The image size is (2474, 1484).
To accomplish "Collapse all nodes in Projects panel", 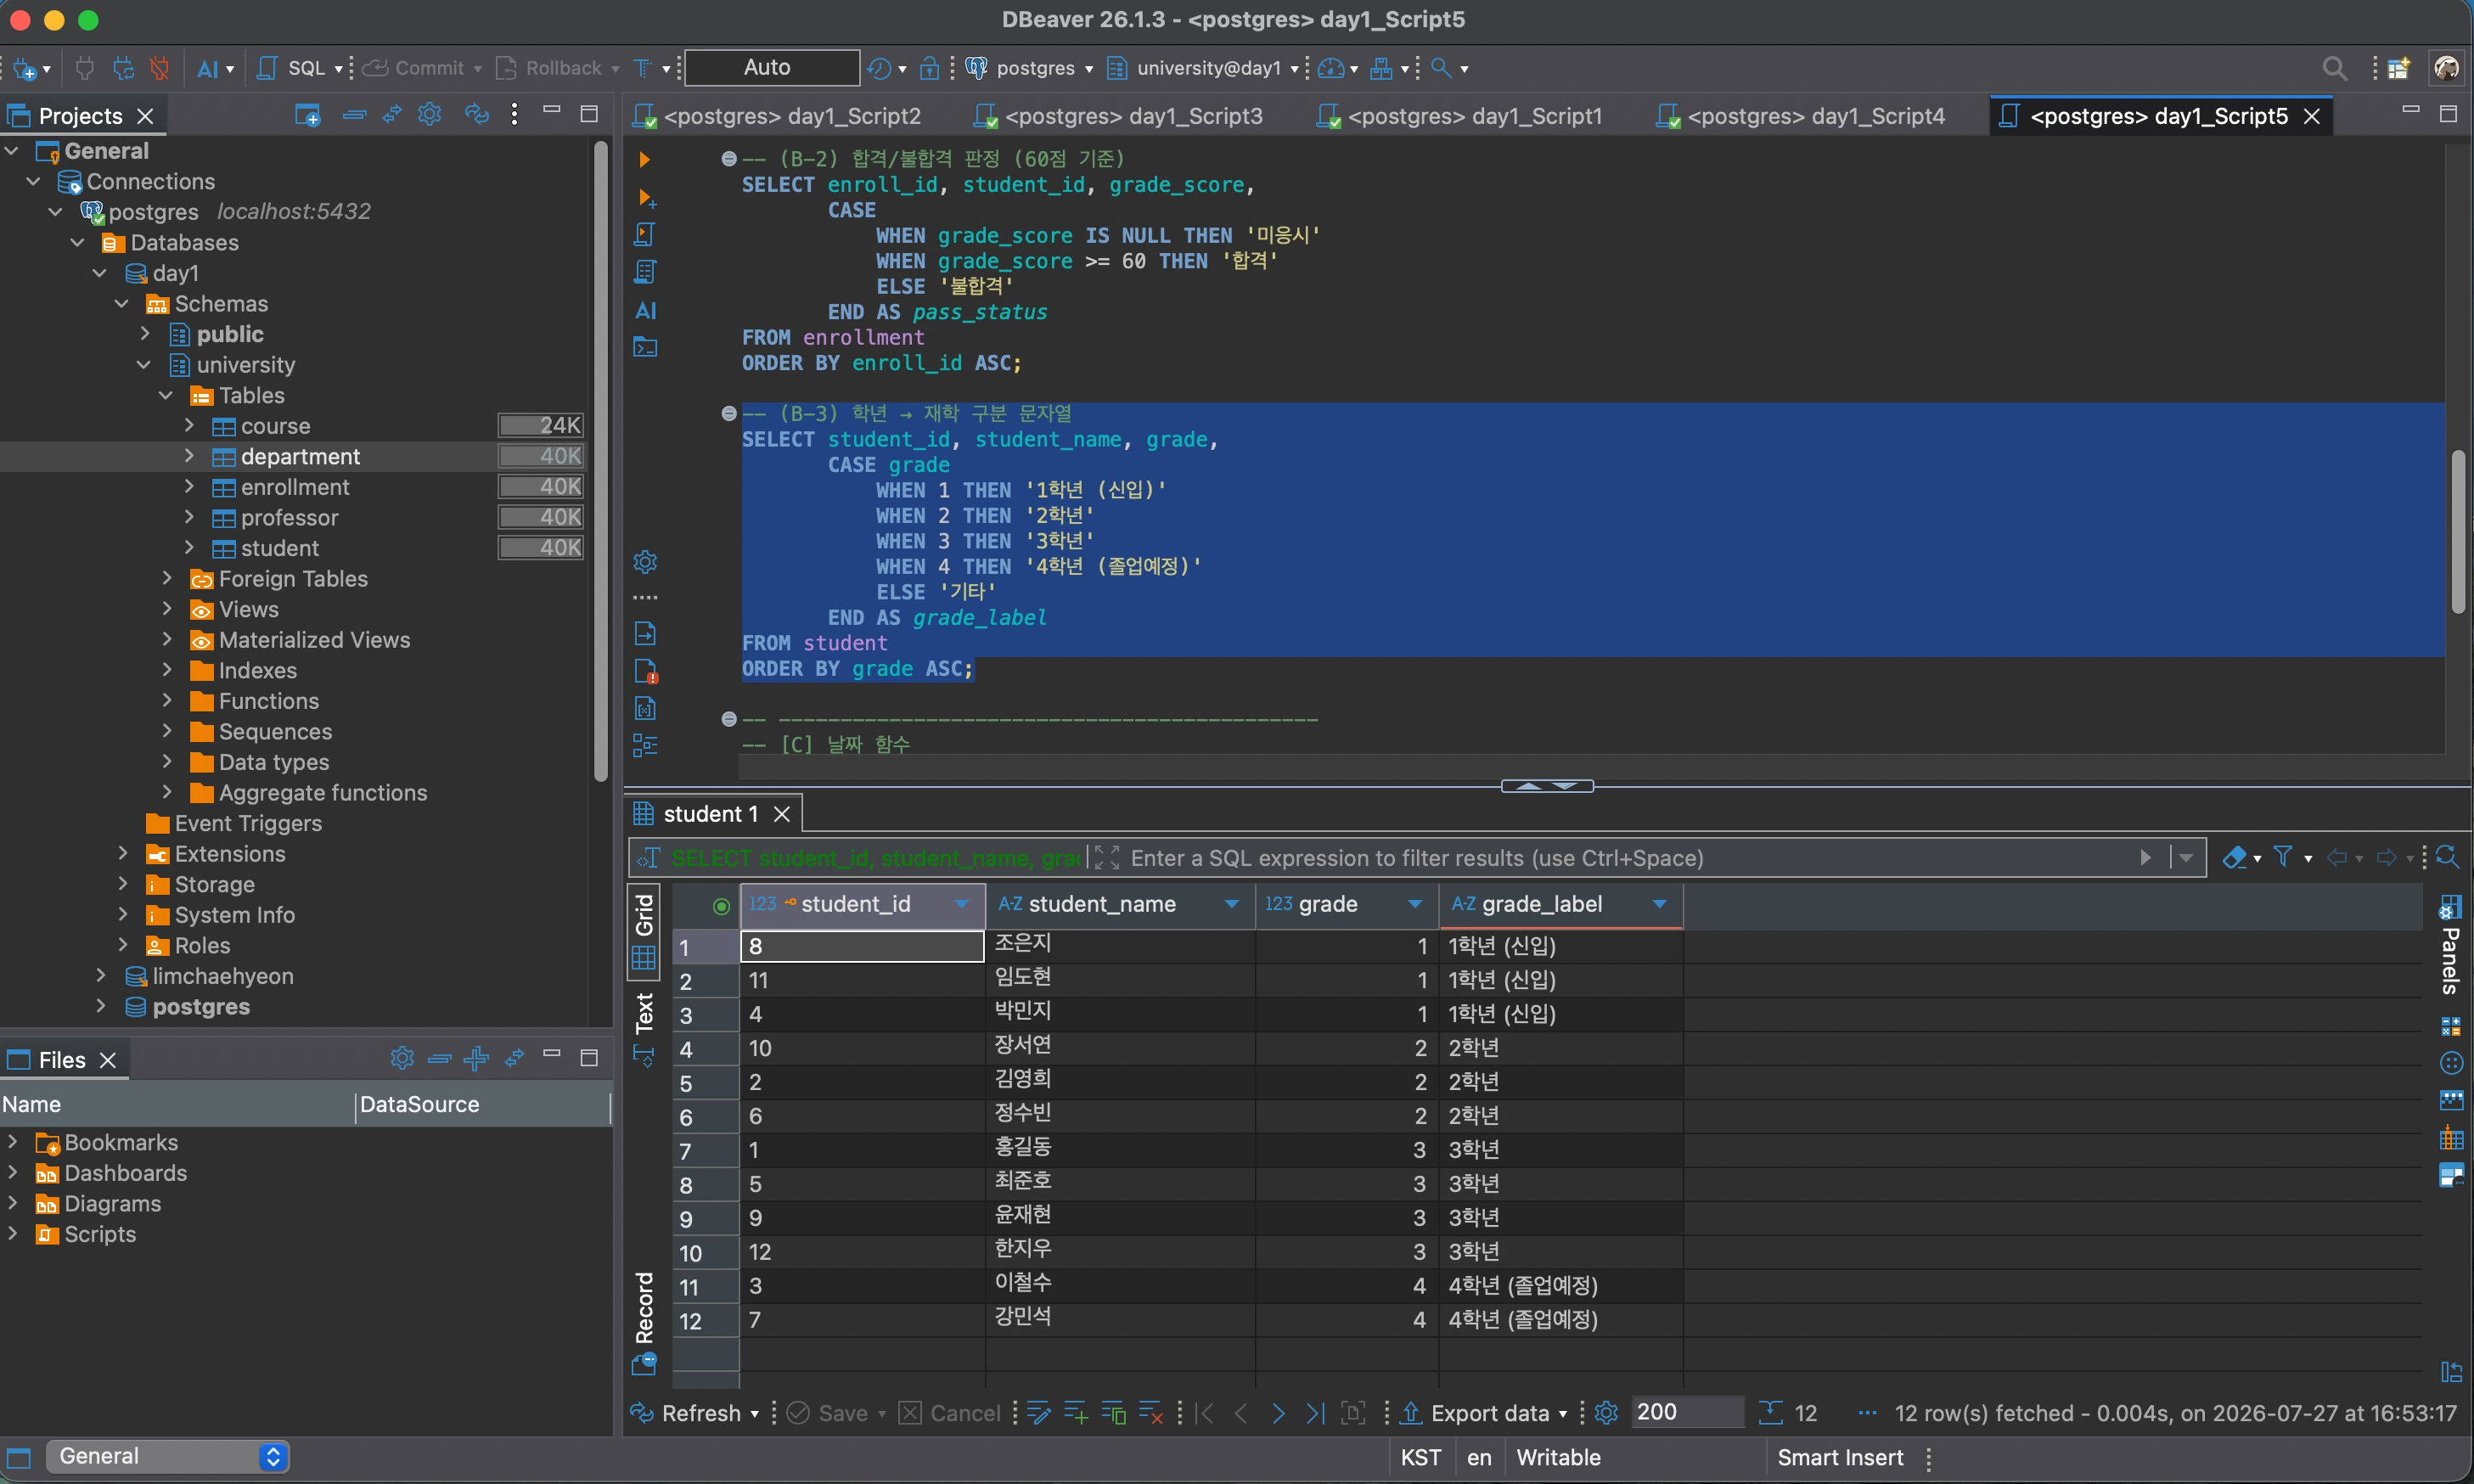I will (x=354, y=115).
